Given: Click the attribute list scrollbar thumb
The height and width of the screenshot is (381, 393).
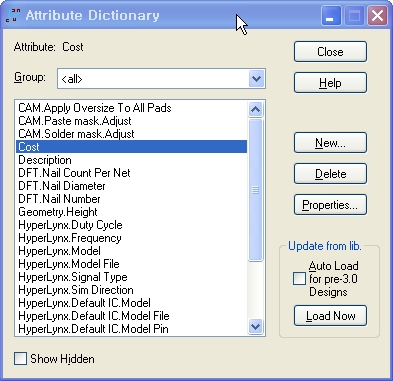Looking at the screenshot, I should 256,190.
